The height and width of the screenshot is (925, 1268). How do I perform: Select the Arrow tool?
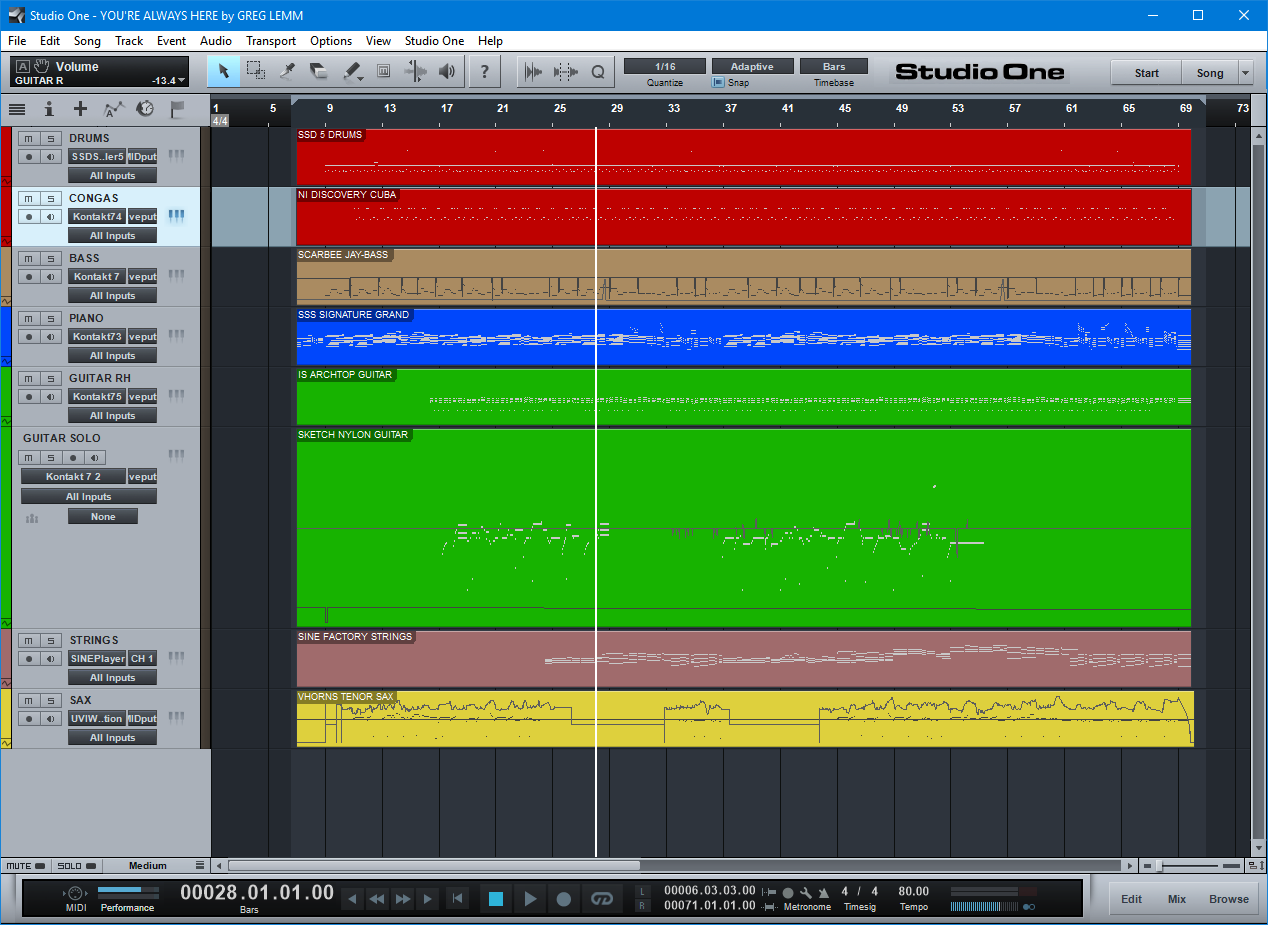click(x=224, y=71)
